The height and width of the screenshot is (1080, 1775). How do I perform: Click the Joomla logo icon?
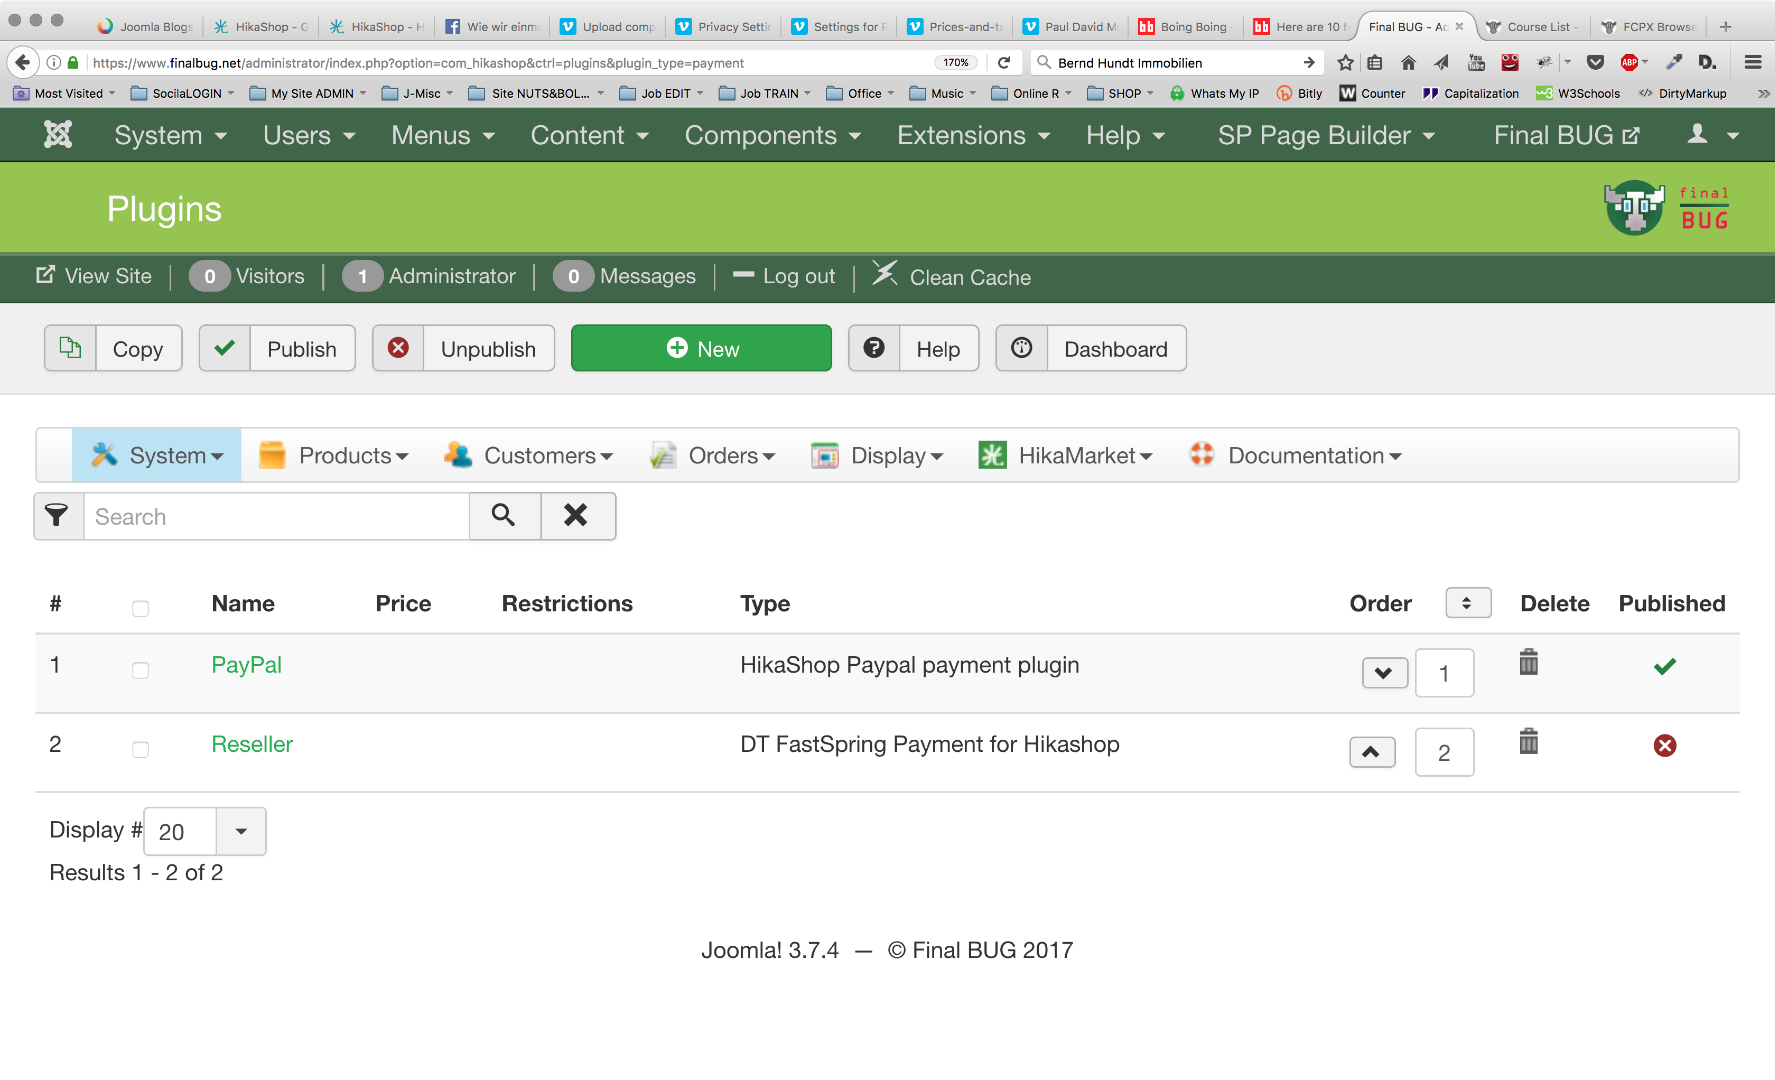pyautogui.click(x=58, y=135)
